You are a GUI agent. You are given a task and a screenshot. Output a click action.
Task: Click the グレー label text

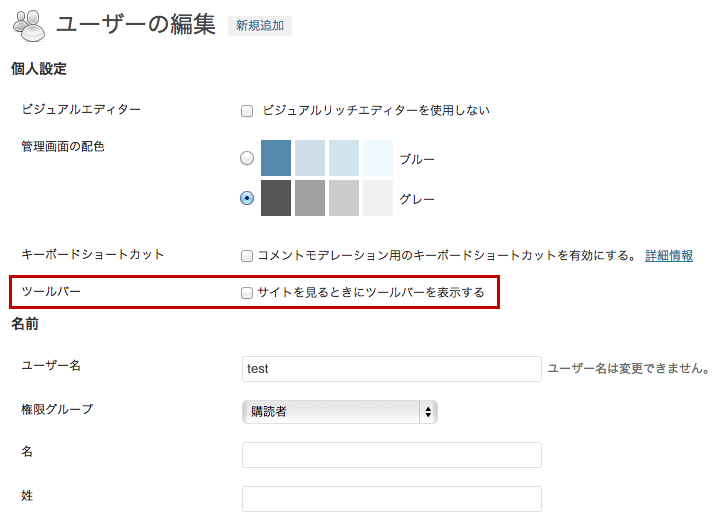417,199
